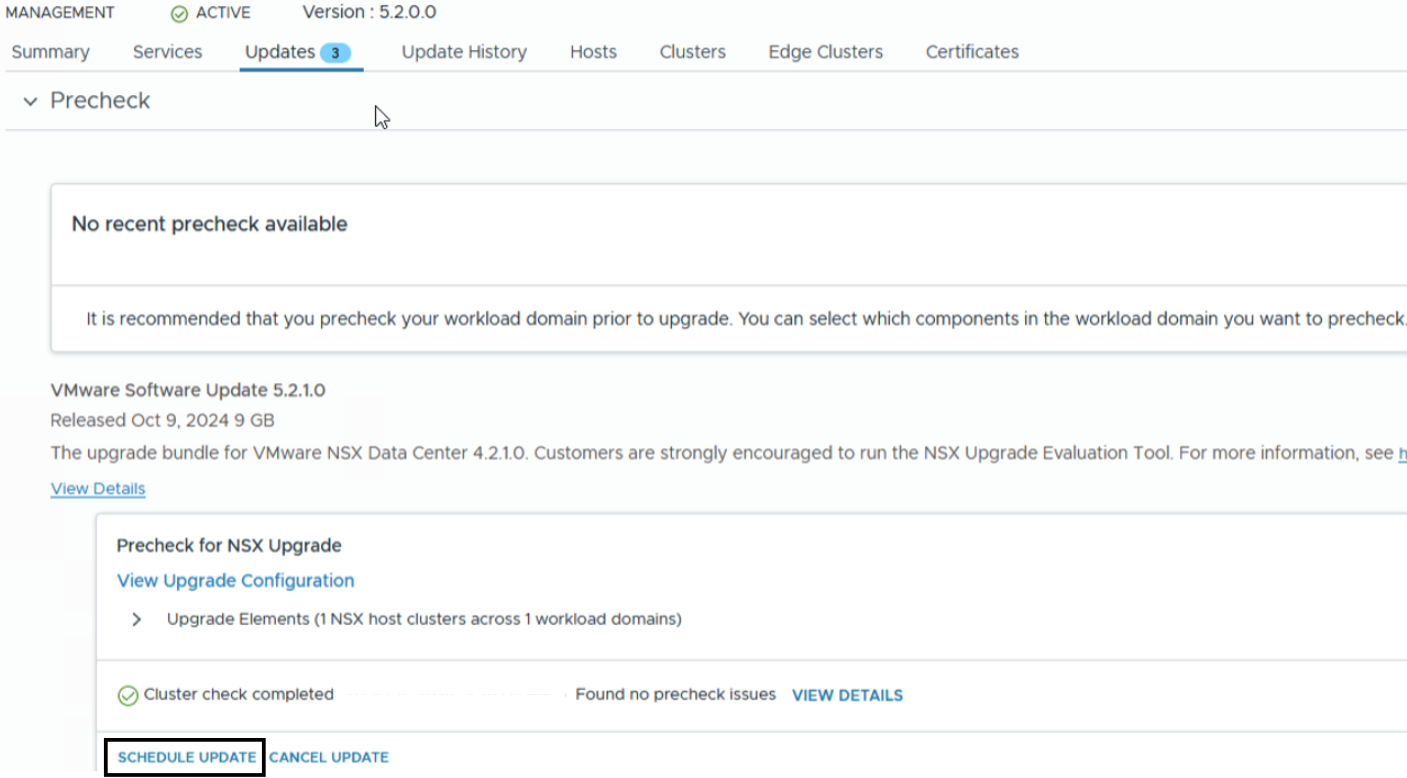Open the View Upgrade Configuration link
The image size is (1407, 778).
tap(235, 581)
